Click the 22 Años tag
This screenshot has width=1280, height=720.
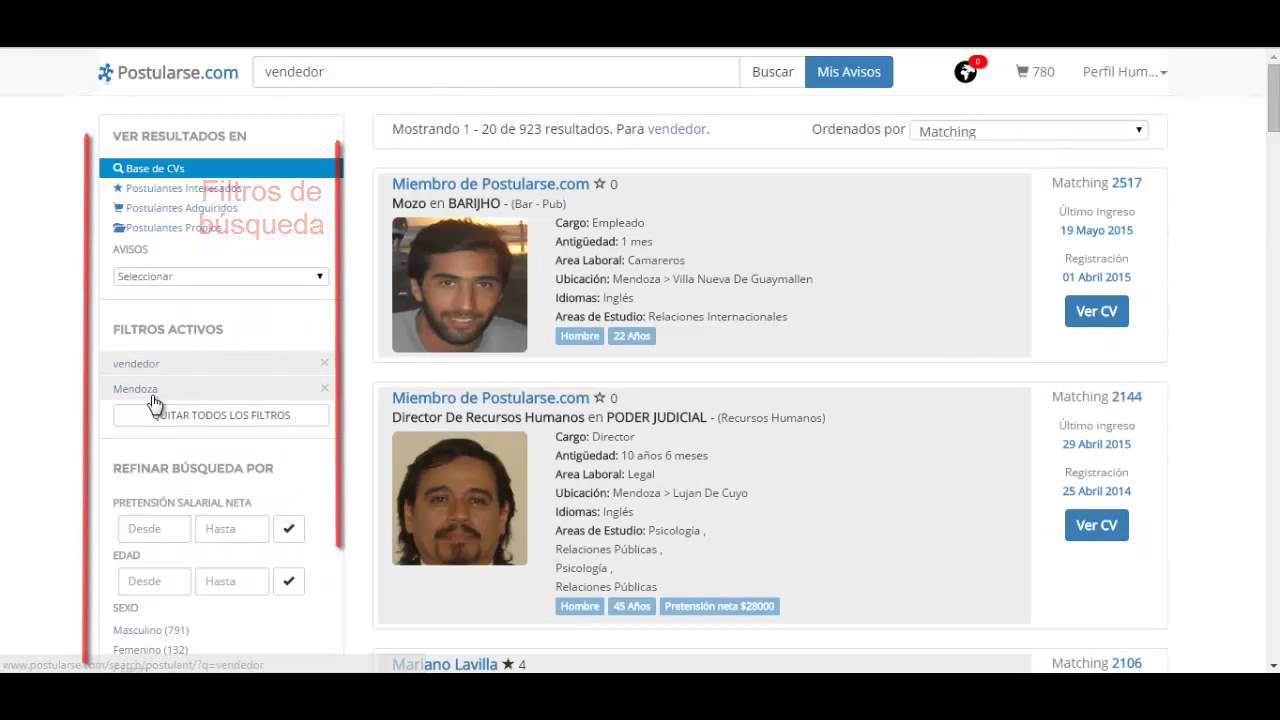(632, 336)
